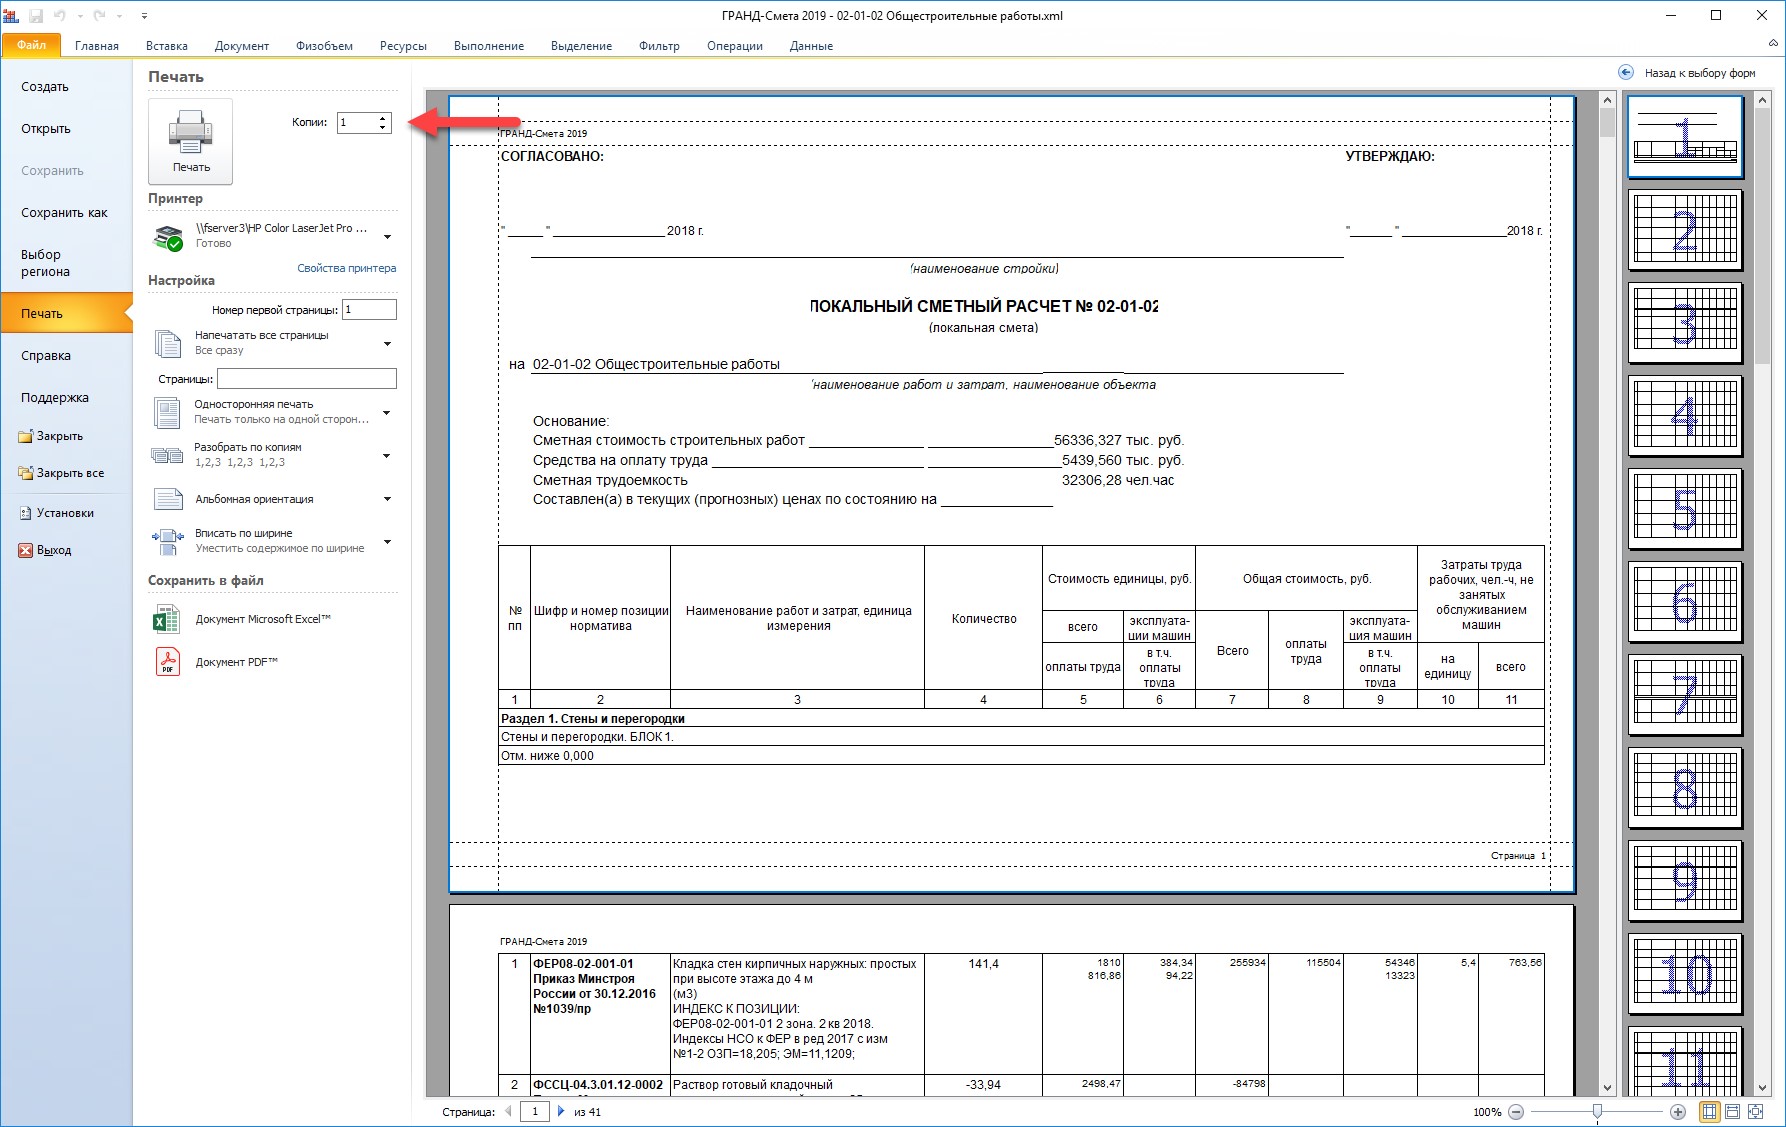Click the Microsoft Excel document icon
This screenshot has height=1127, width=1786.
pos(167,620)
